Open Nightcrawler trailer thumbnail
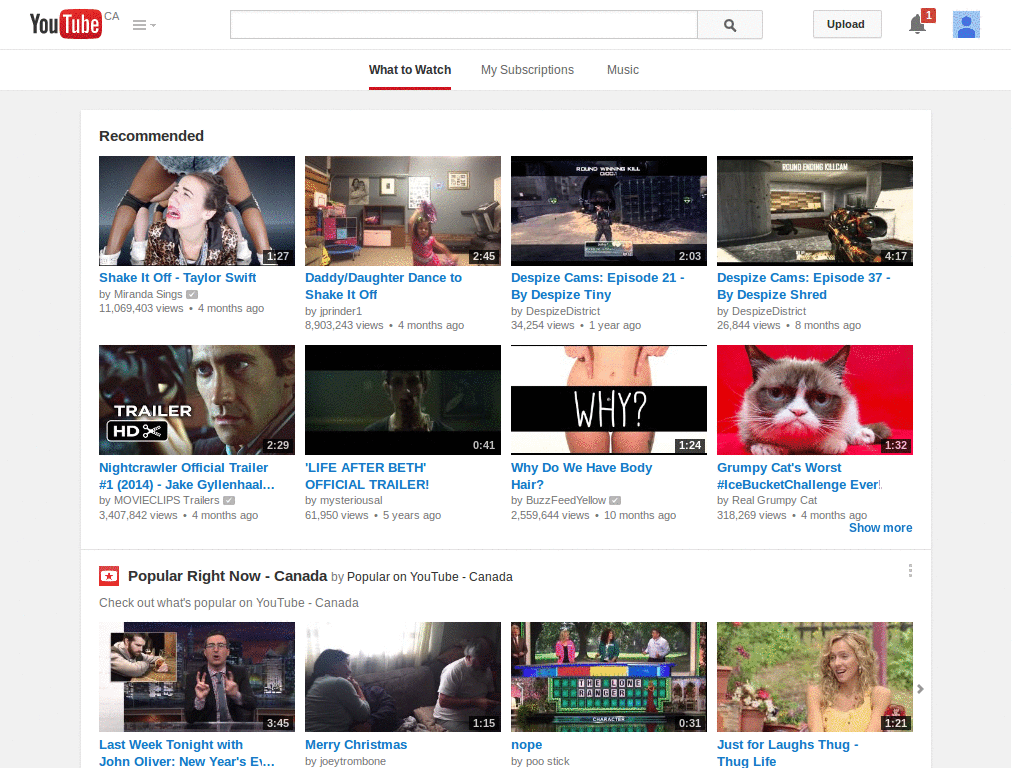The image size is (1024, 768). (x=197, y=400)
